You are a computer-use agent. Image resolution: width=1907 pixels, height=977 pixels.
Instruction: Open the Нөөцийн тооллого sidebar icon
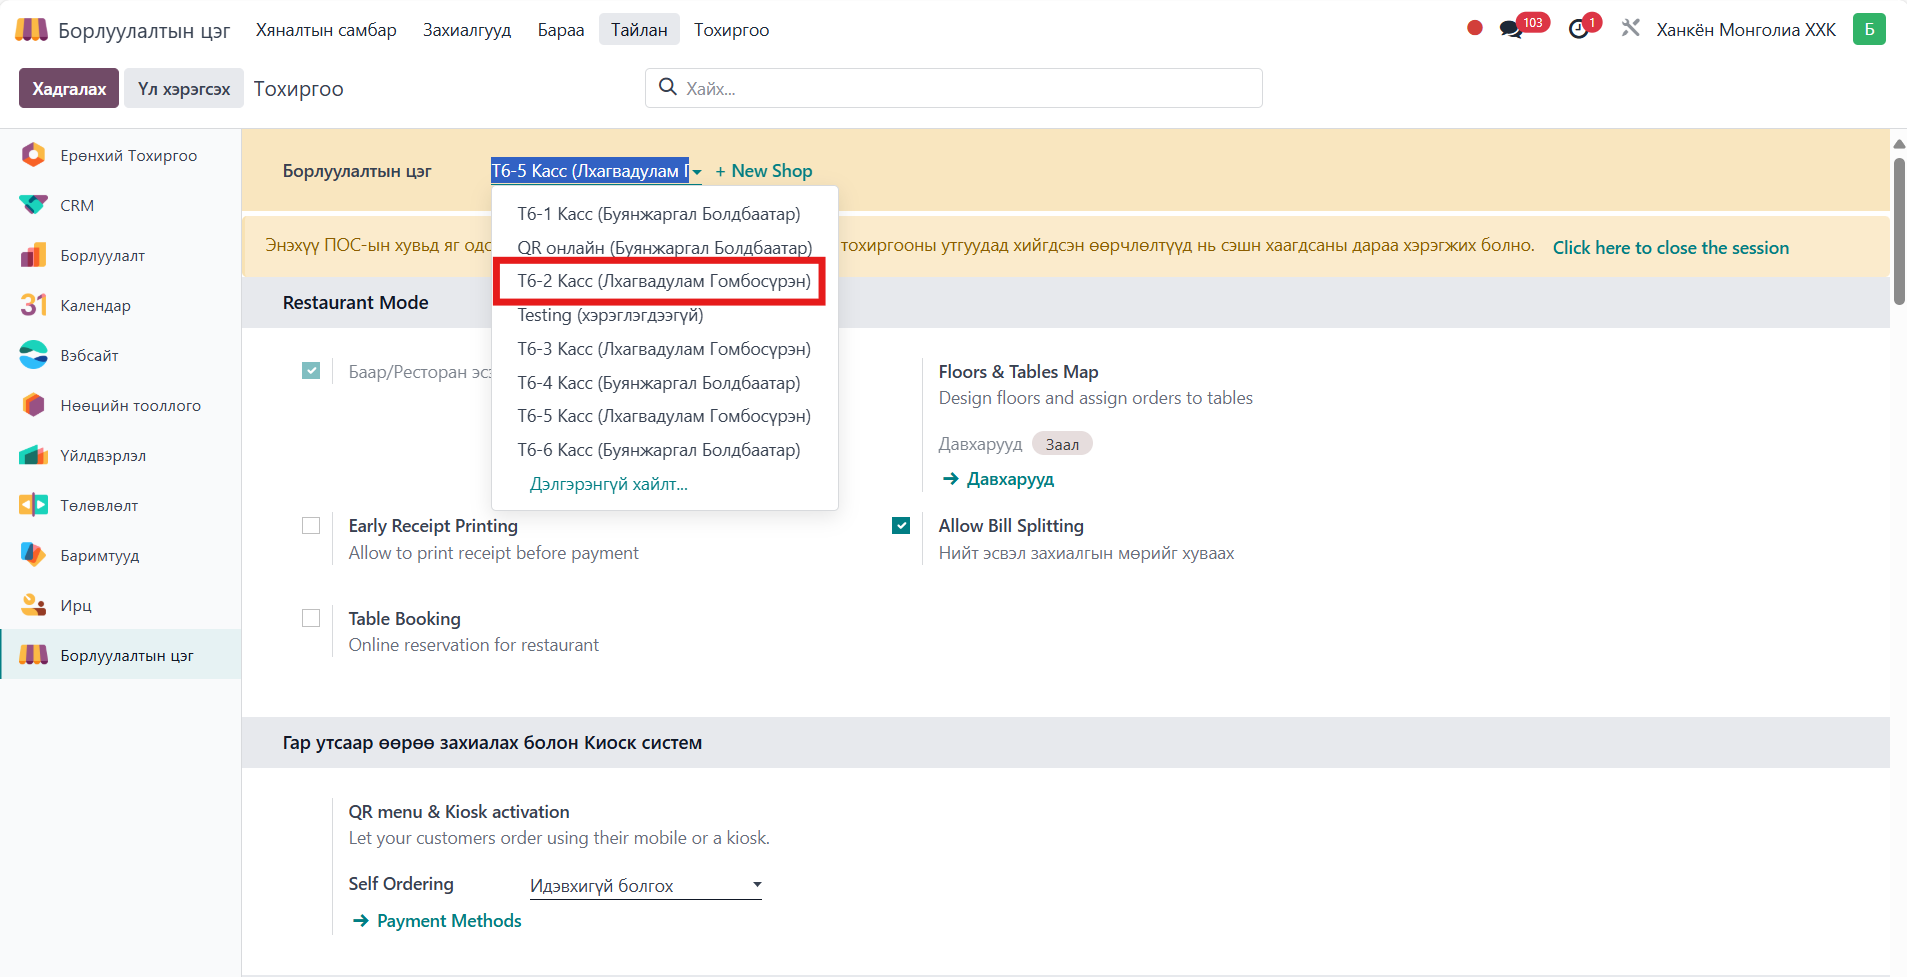point(33,405)
